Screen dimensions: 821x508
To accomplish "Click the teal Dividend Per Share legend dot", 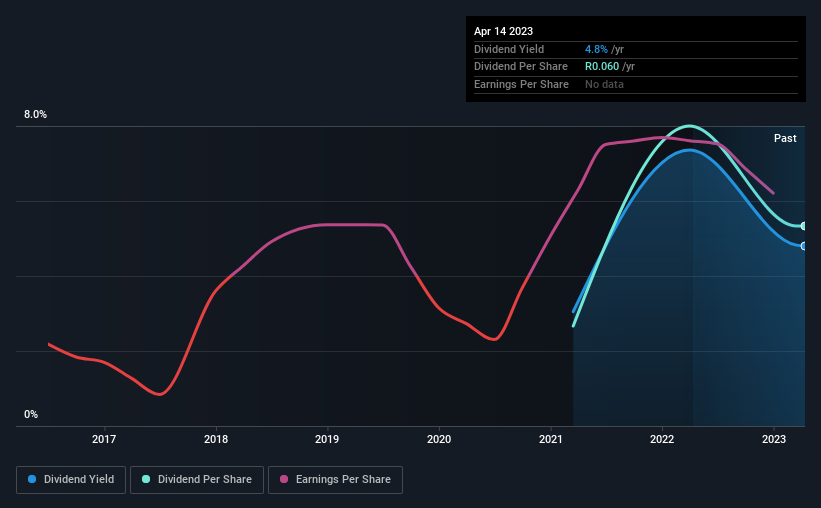I will [146, 479].
